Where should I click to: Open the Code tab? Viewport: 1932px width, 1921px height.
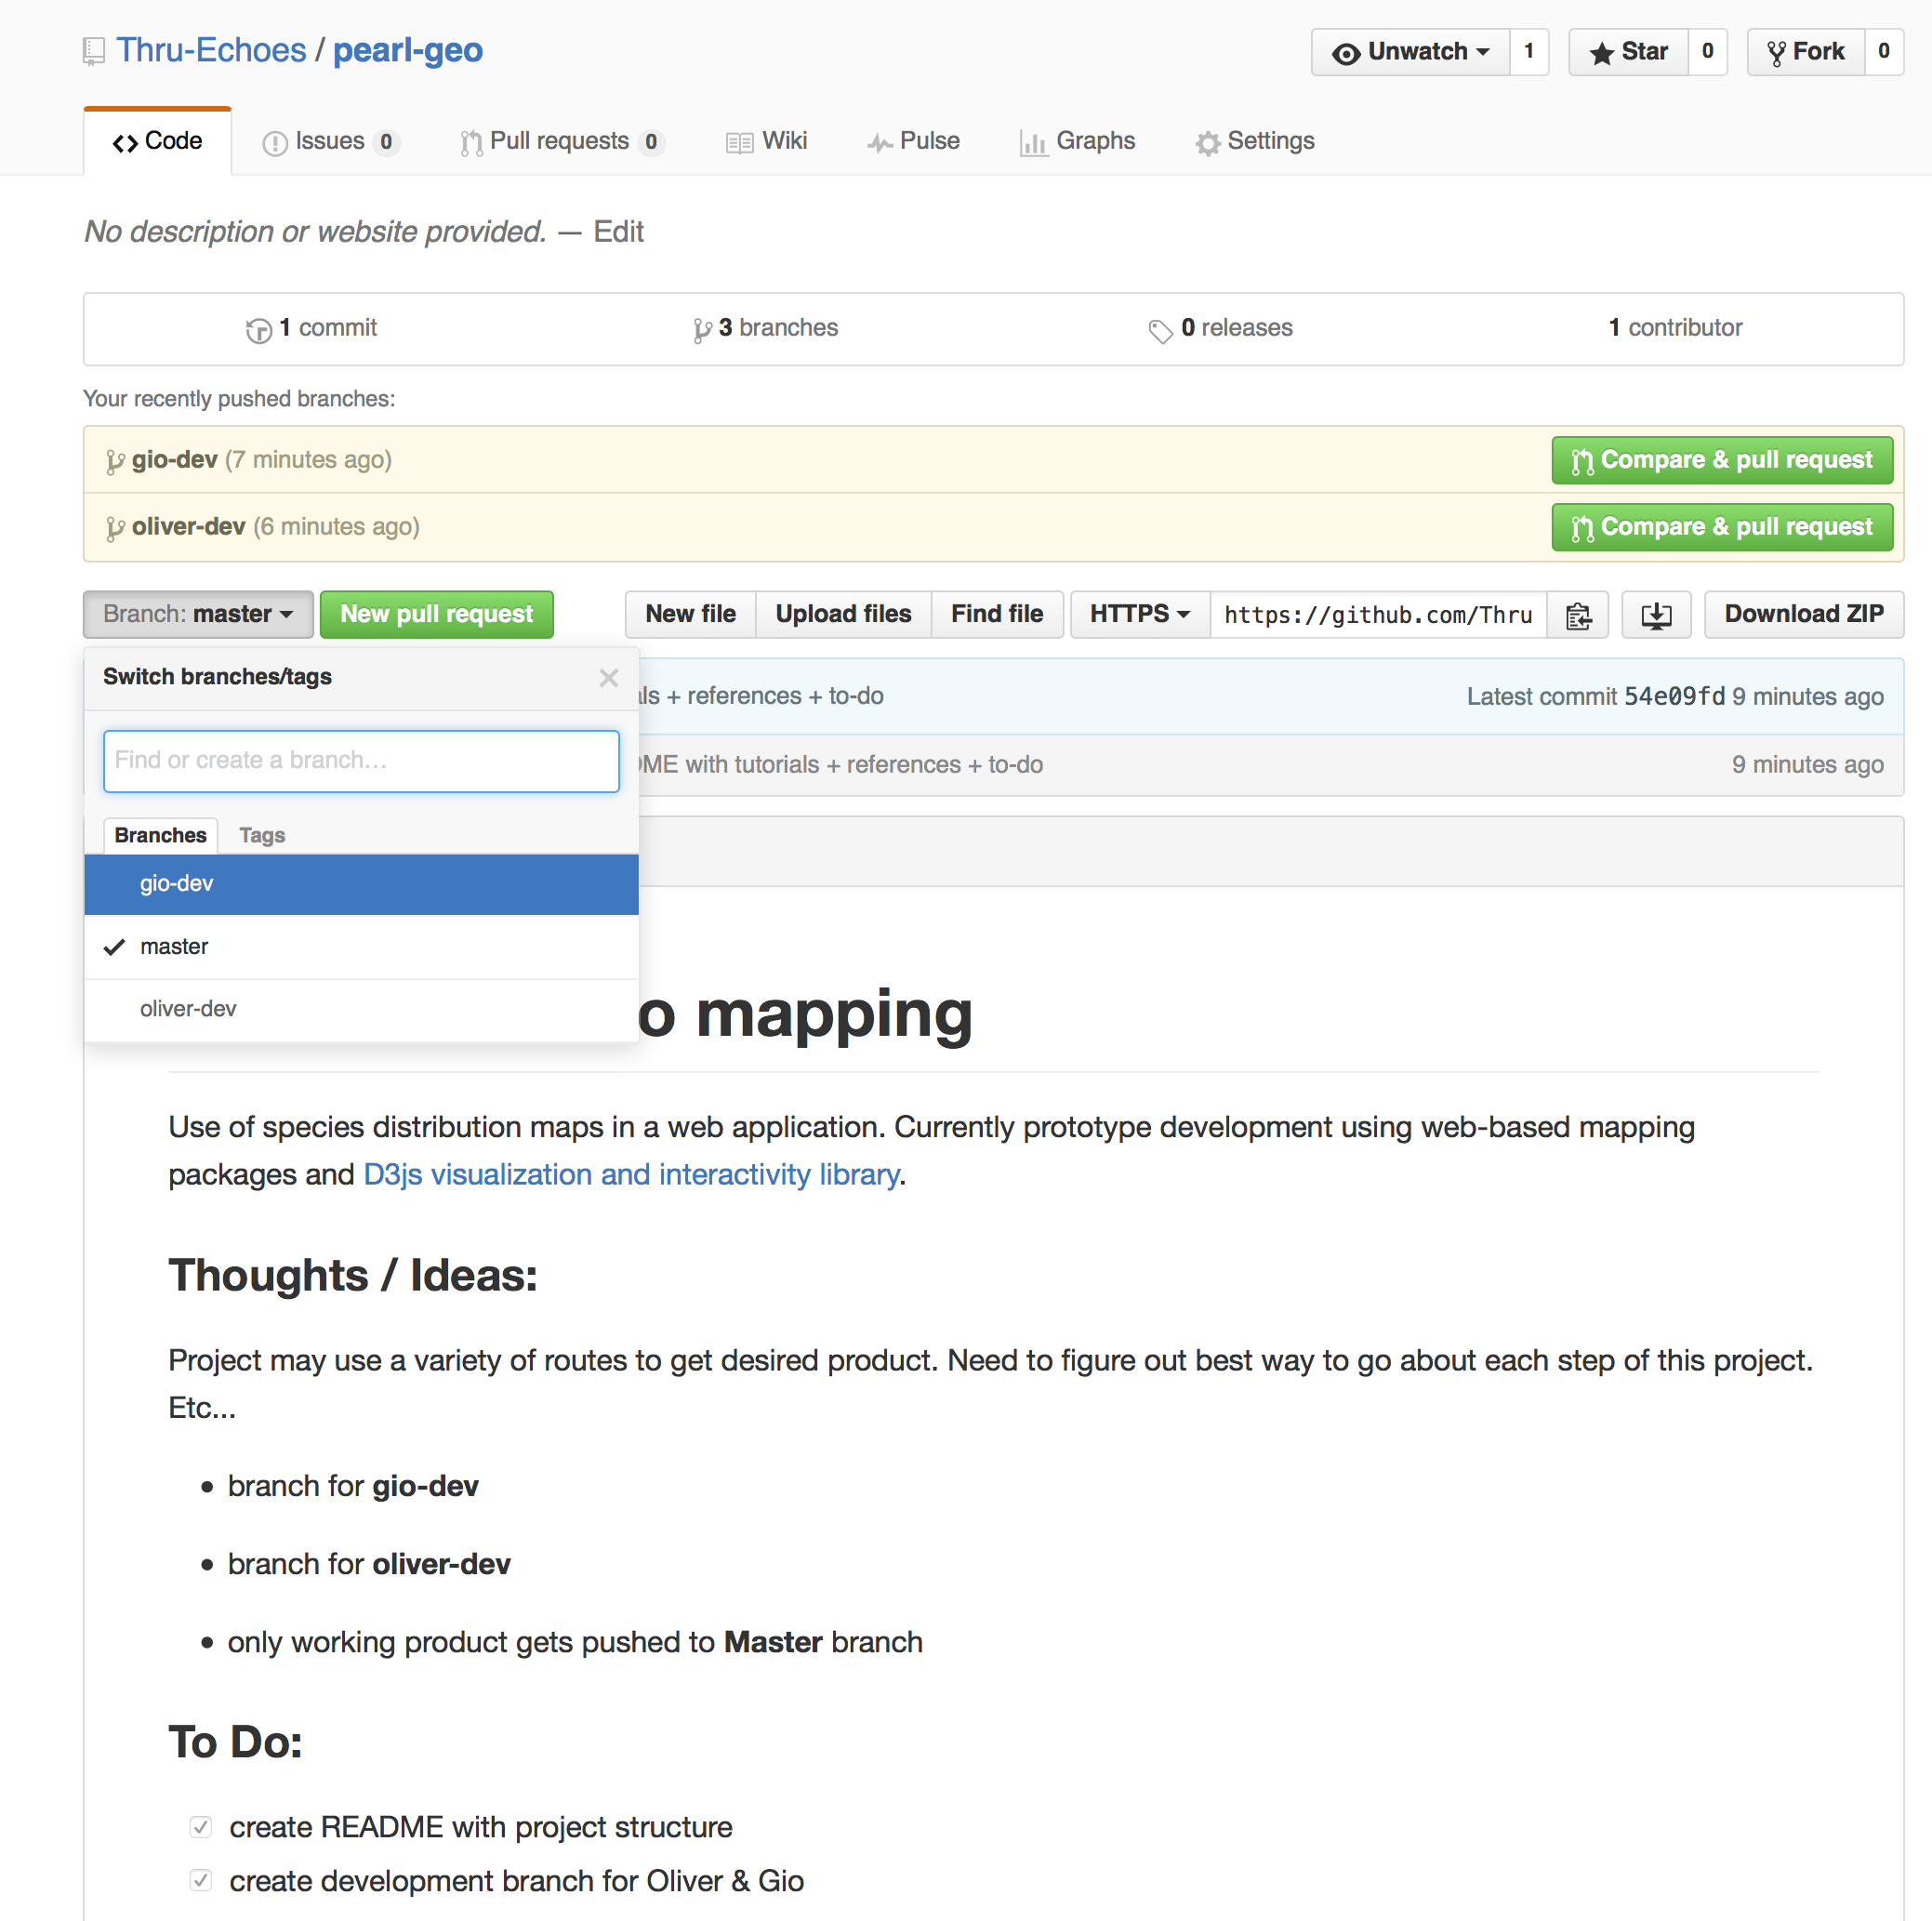[158, 141]
